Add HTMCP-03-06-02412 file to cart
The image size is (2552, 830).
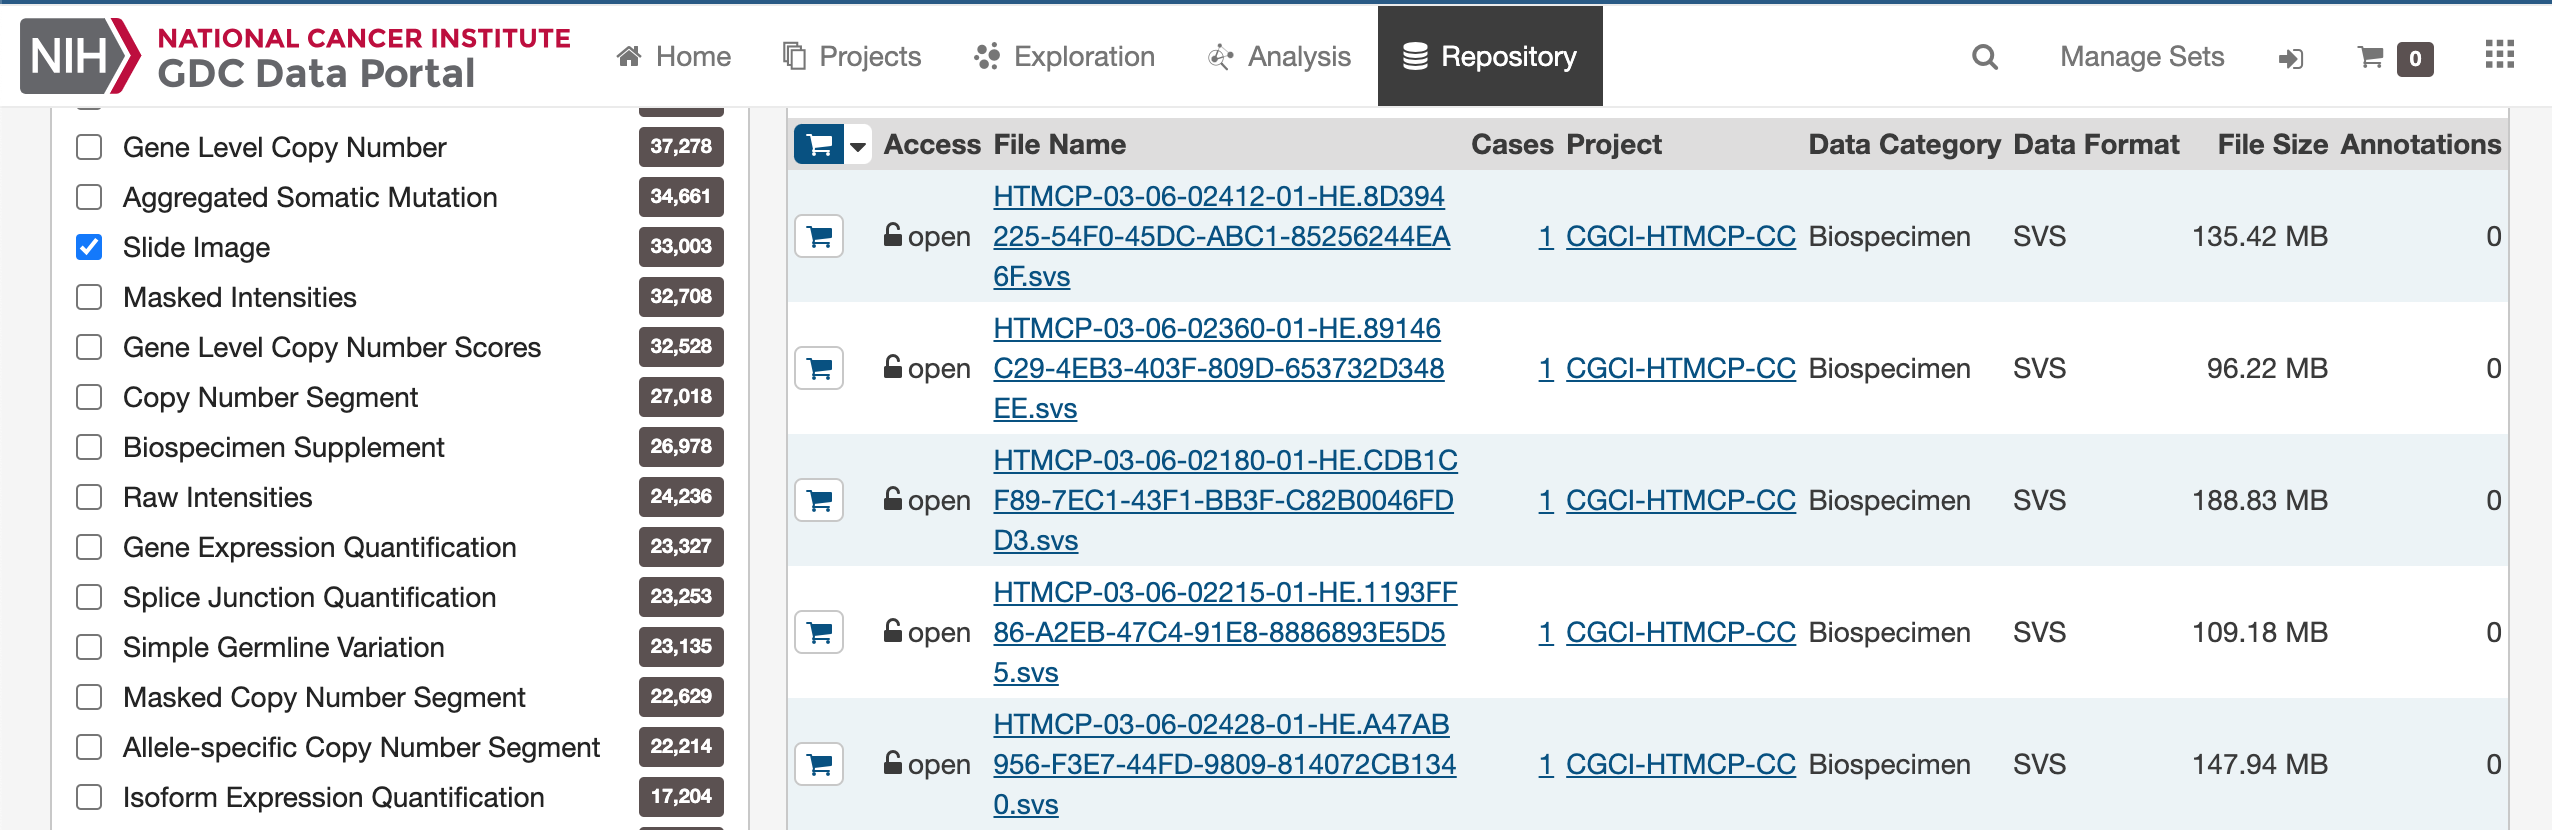tap(819, 237)
